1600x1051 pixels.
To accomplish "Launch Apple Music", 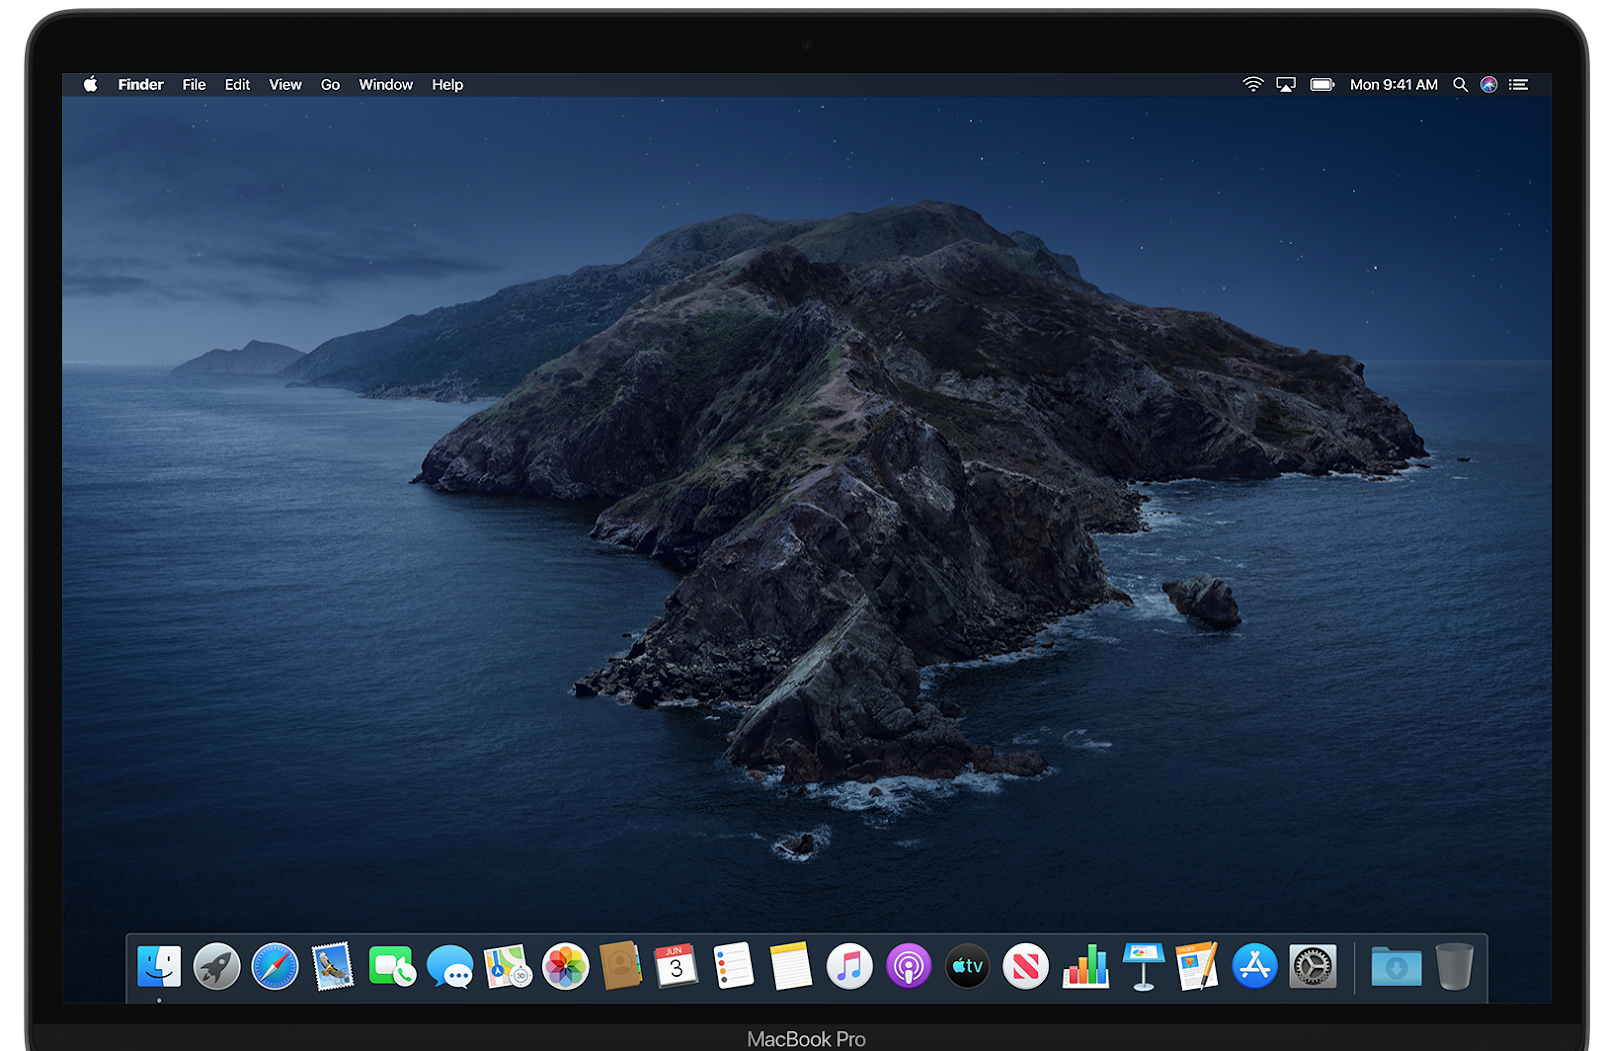I will pos(849,966).
